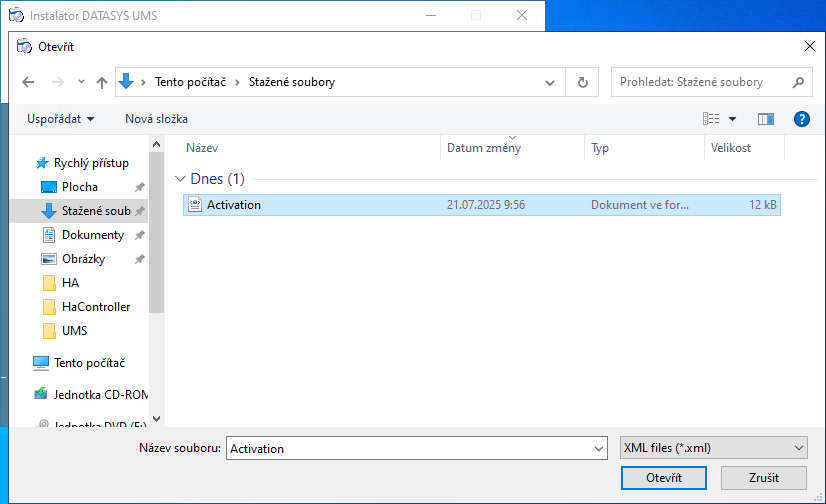Click the Rychlý přístup star icon

[x=42, y=163]
